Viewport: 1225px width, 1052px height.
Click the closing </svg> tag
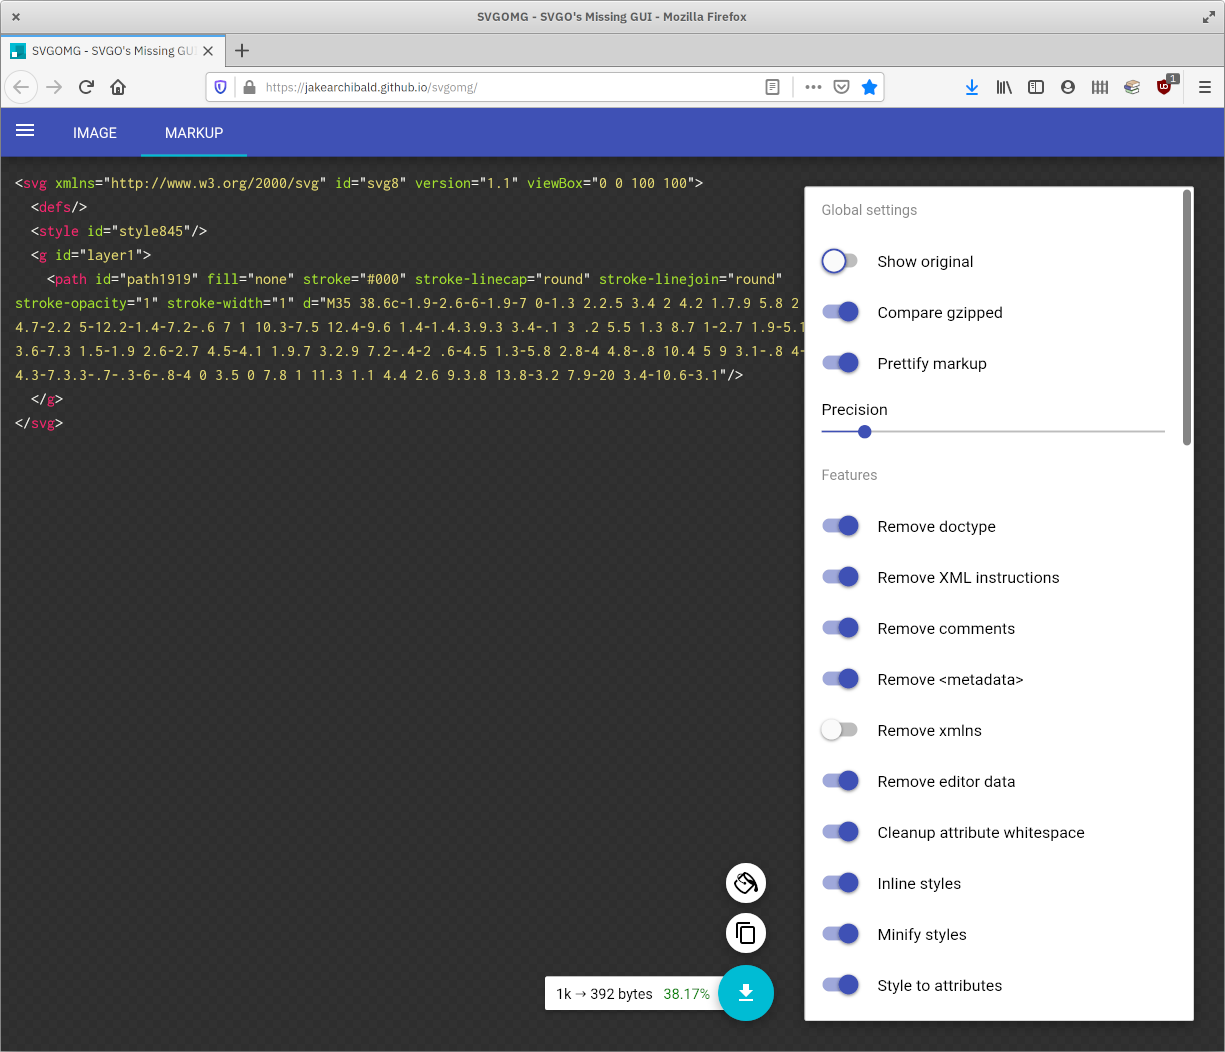(39, 423)
